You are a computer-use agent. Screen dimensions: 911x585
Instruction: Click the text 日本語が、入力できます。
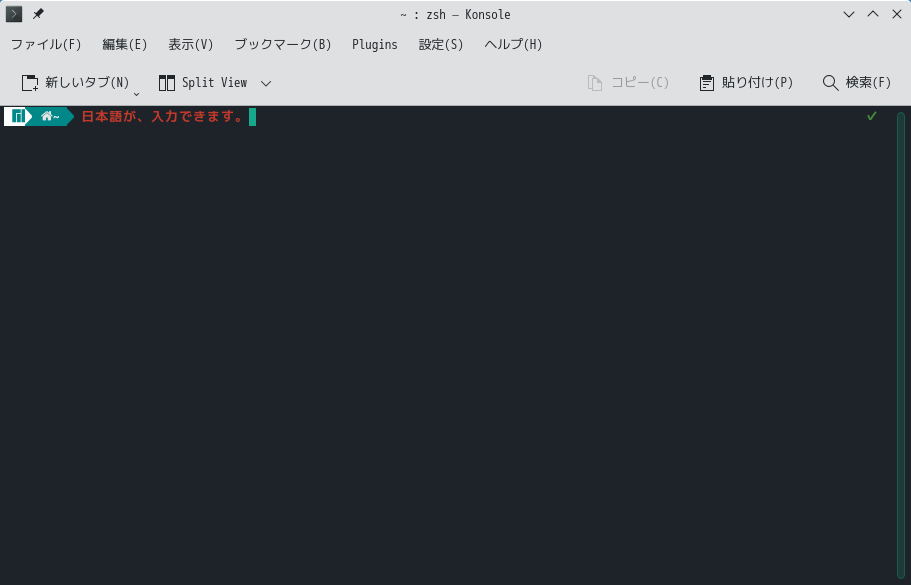tap(163, 117)
